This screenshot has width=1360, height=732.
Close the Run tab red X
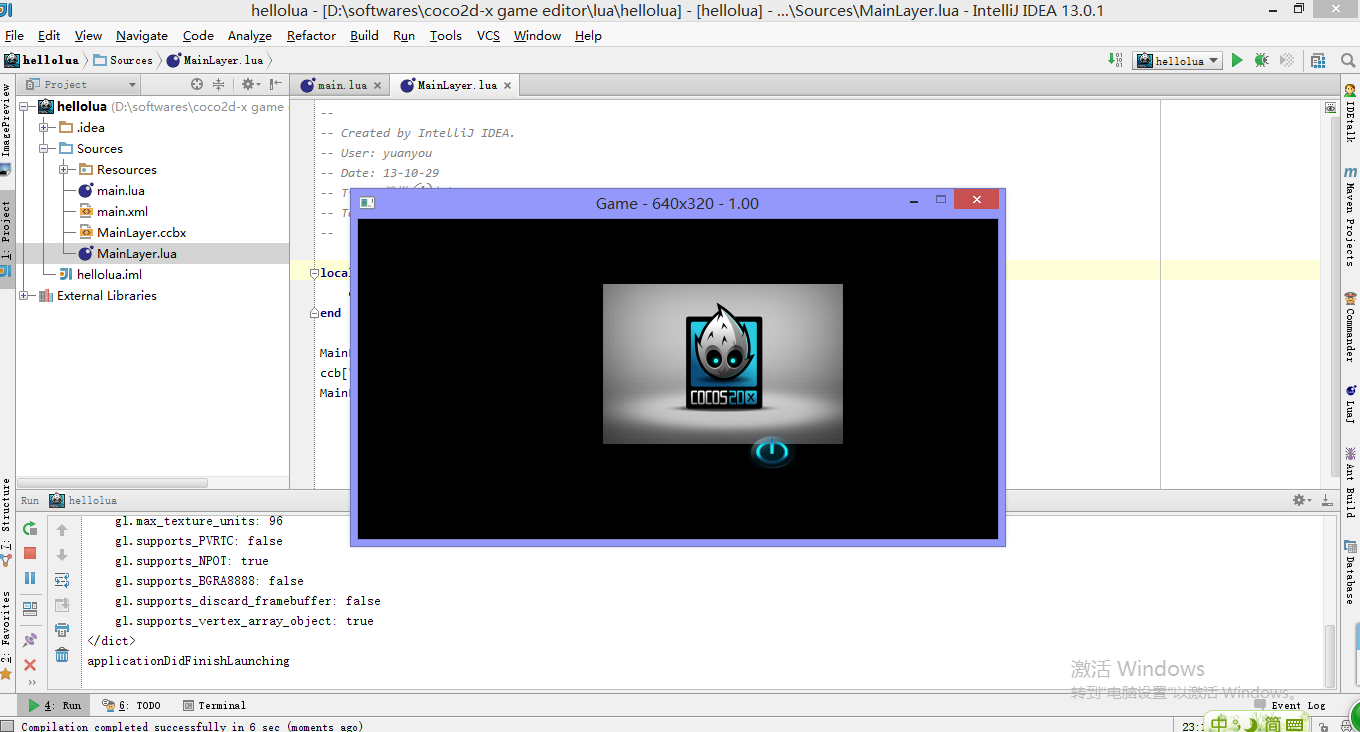tap(30, 664)
